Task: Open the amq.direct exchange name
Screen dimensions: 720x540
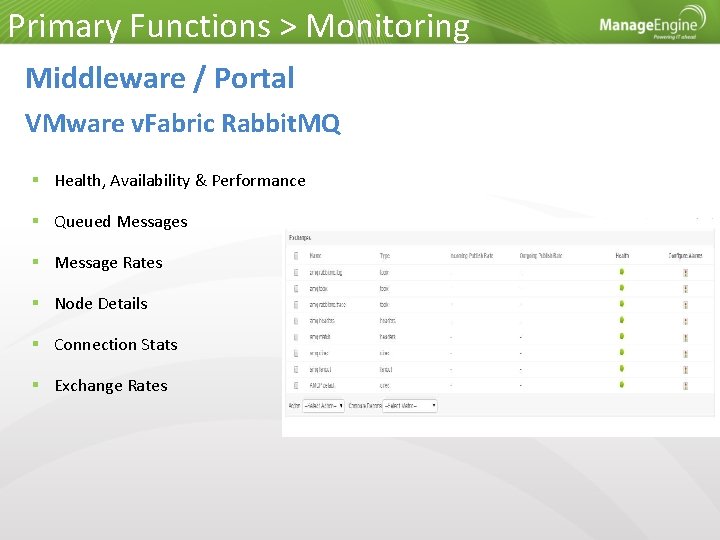Action: point(319,354)
